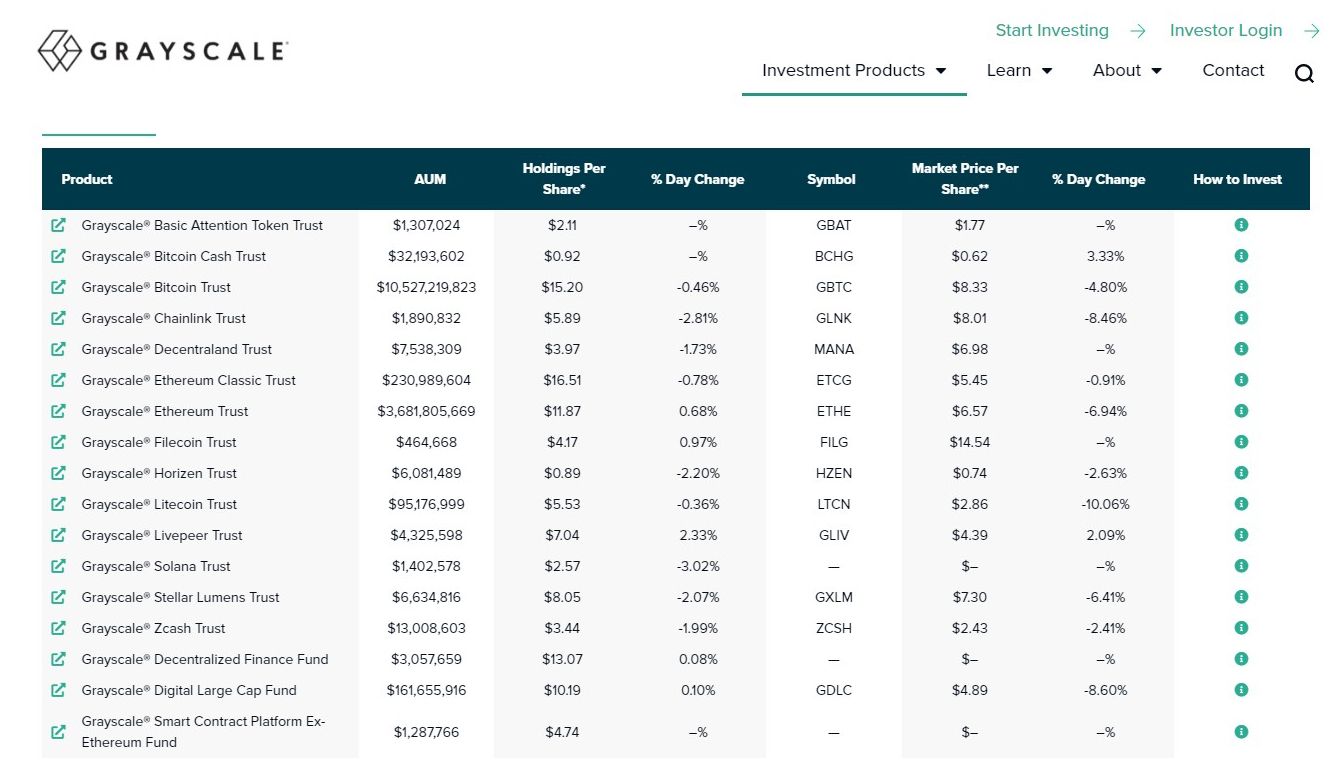The image size is (1344, 782).
Task: Click the Market Price Per Share header
Action: pyautogui.click(x=965, y=178)
